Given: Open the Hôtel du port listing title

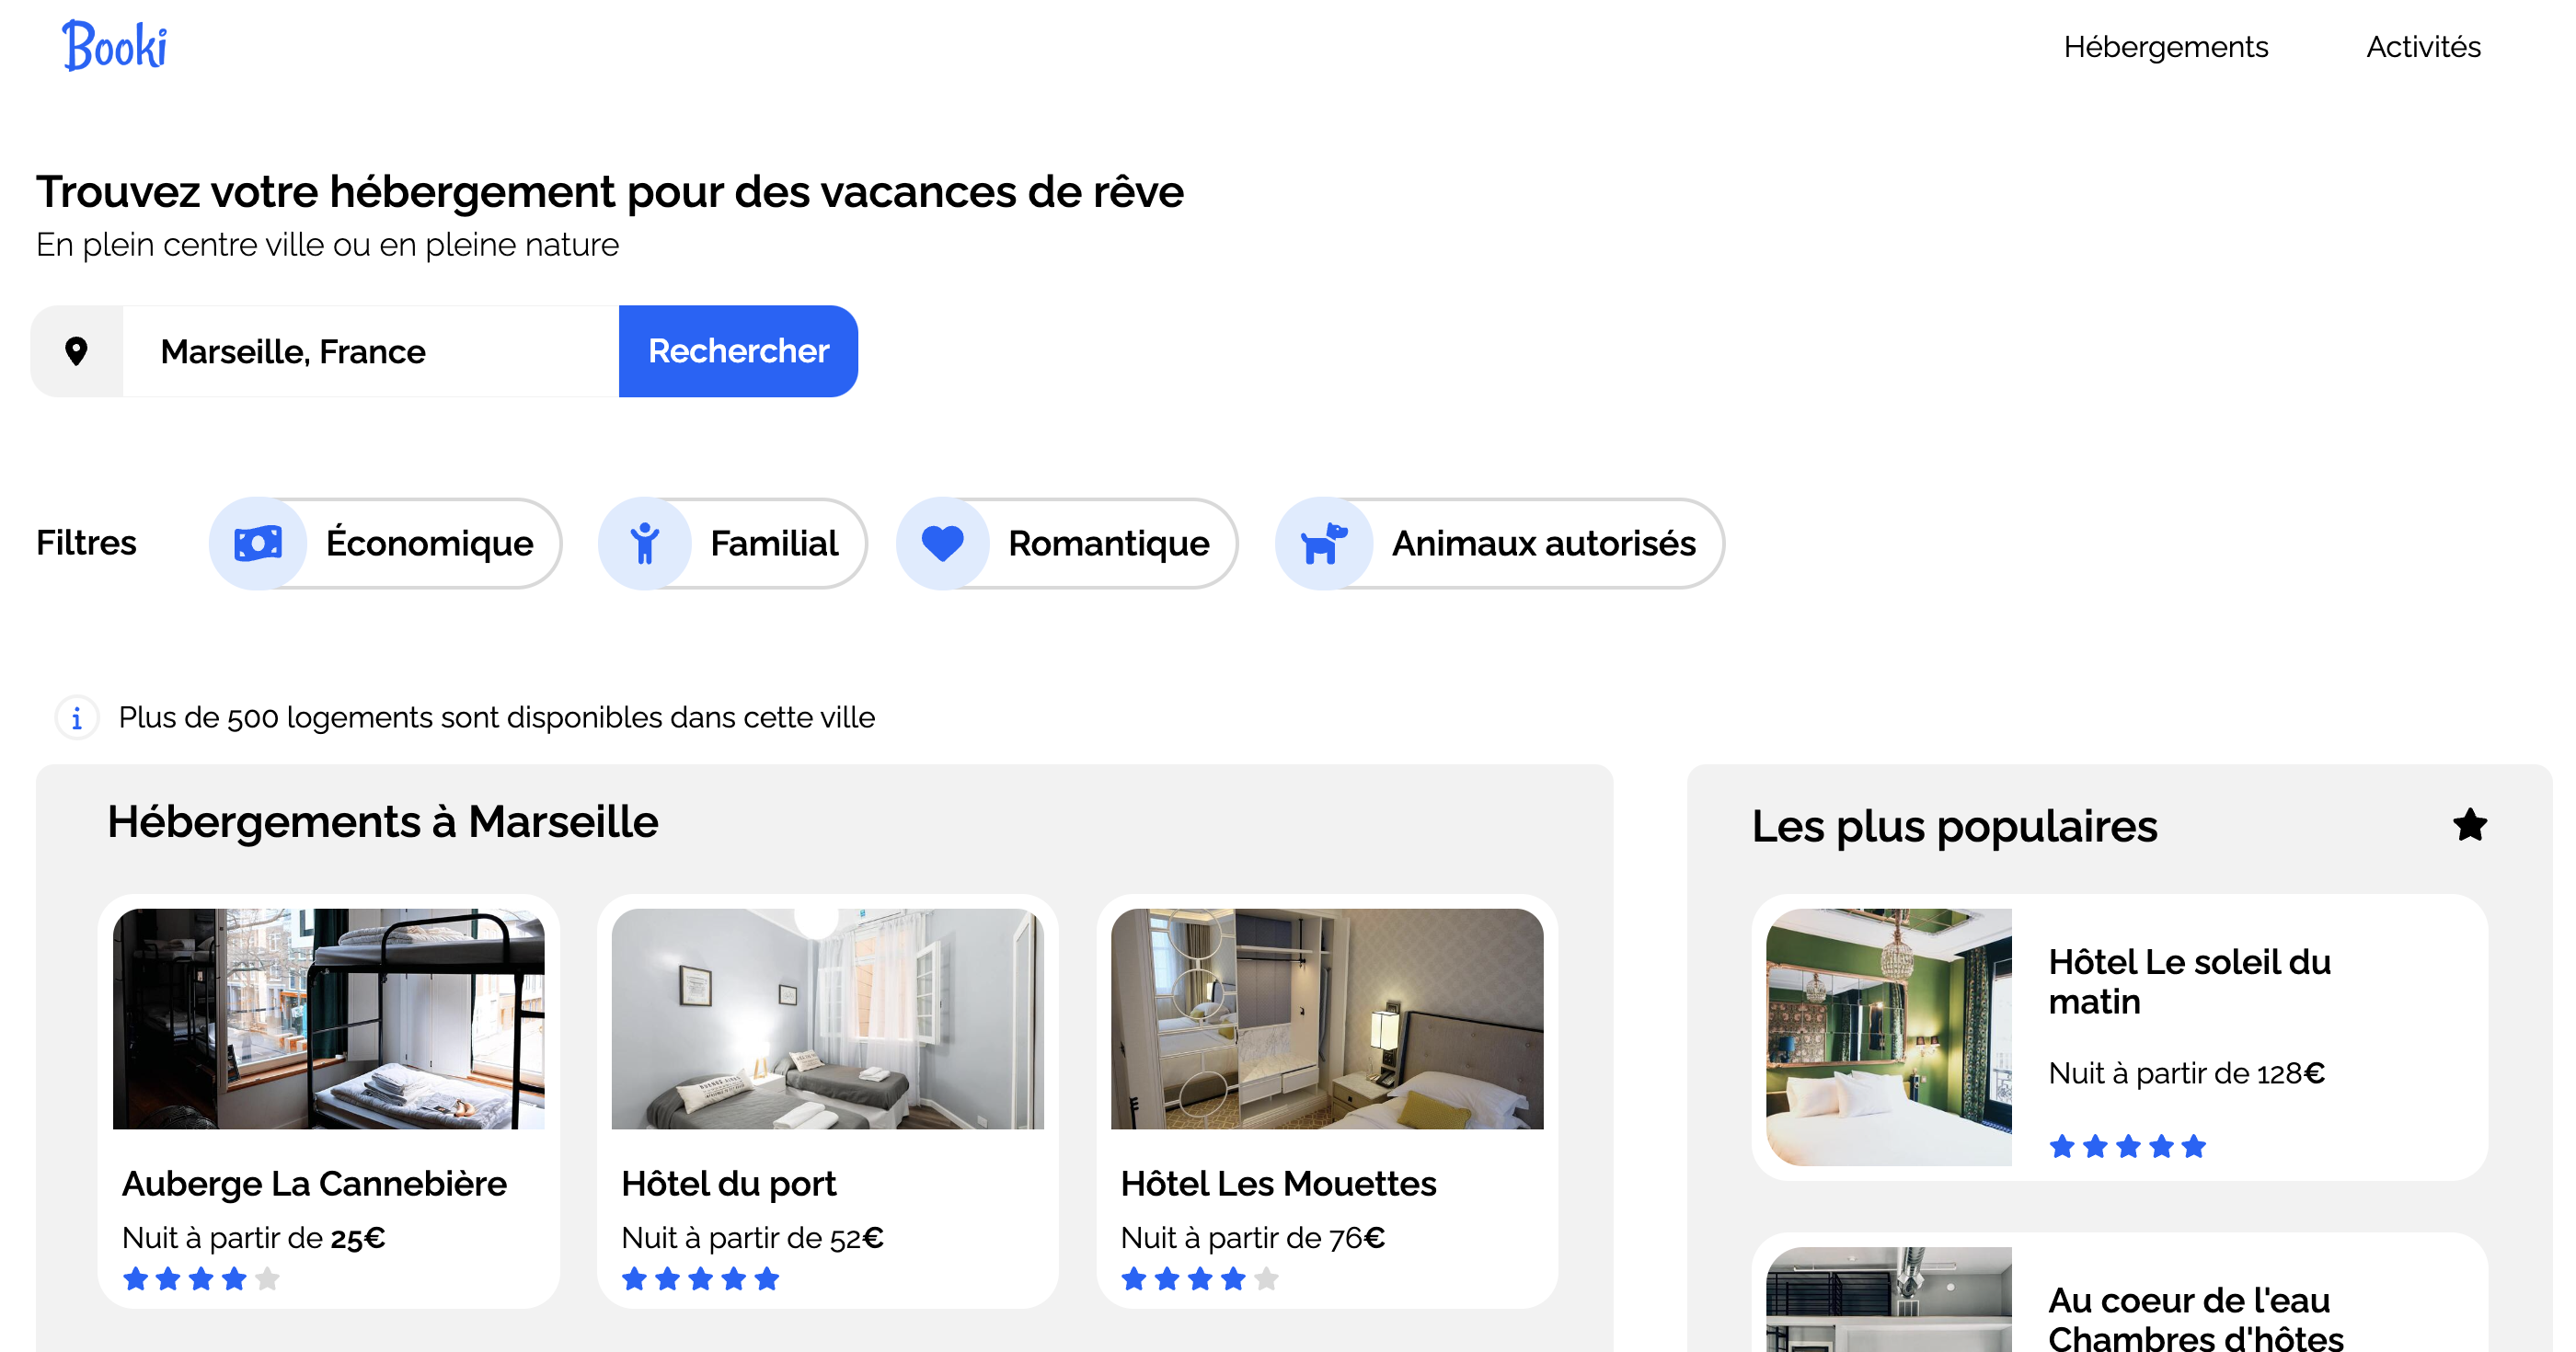Looking at the screenshot, I should [728, 1183].
